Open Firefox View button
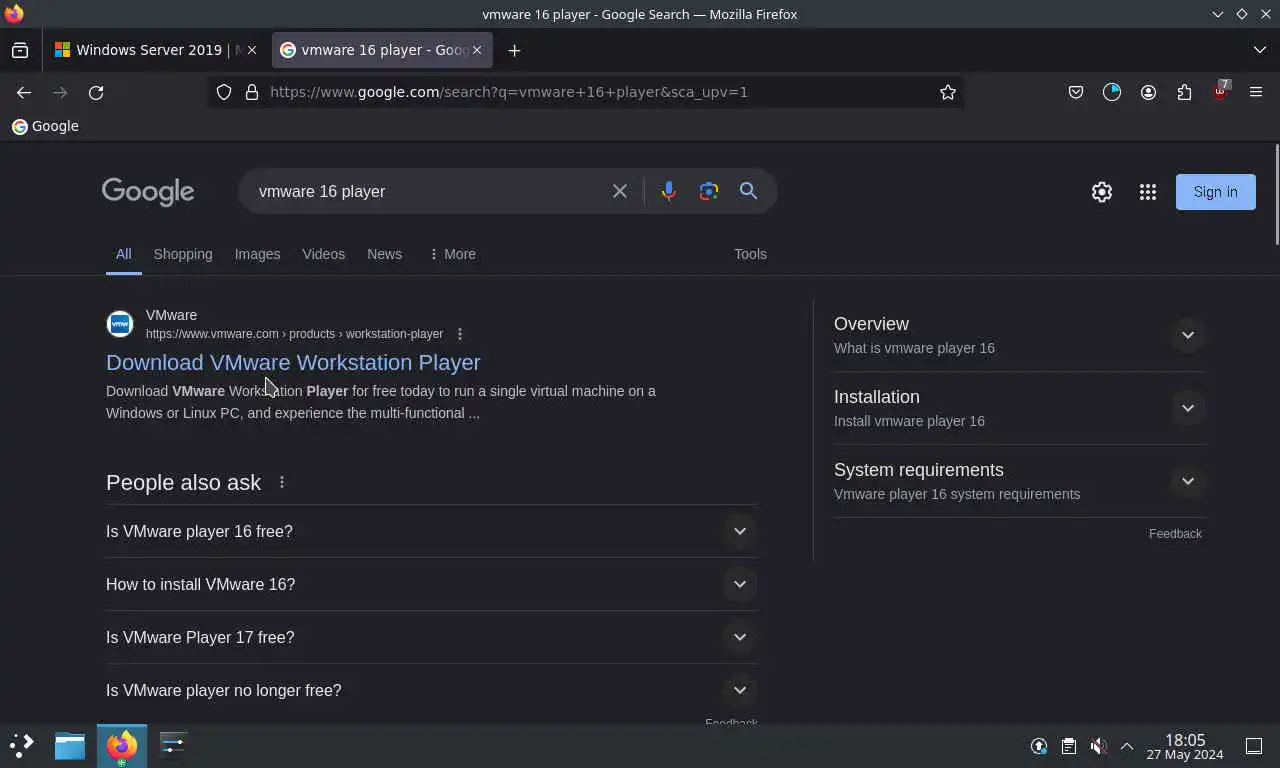The height and width of the screenshot is (768, 1280). 20,50
